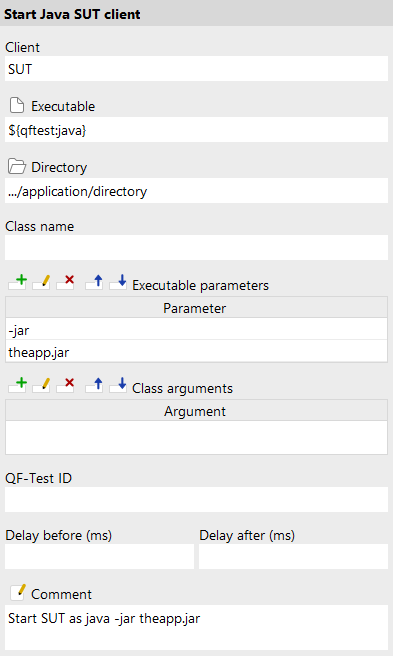Remove the selected class argument

(66, 385)
